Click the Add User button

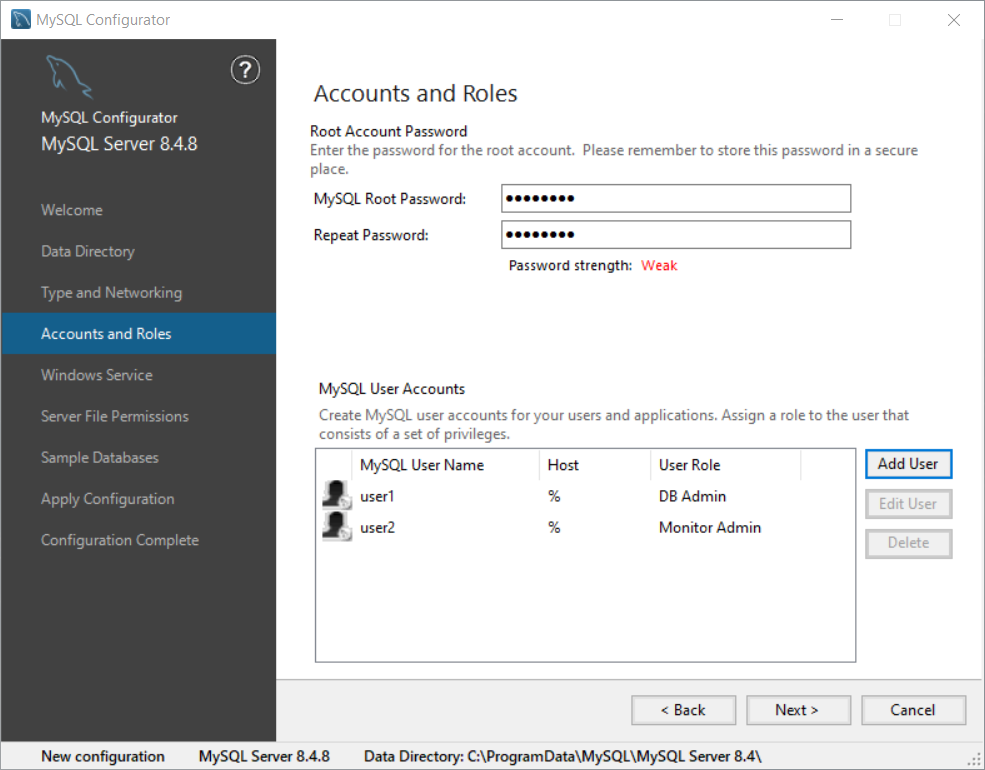(908, 464)
